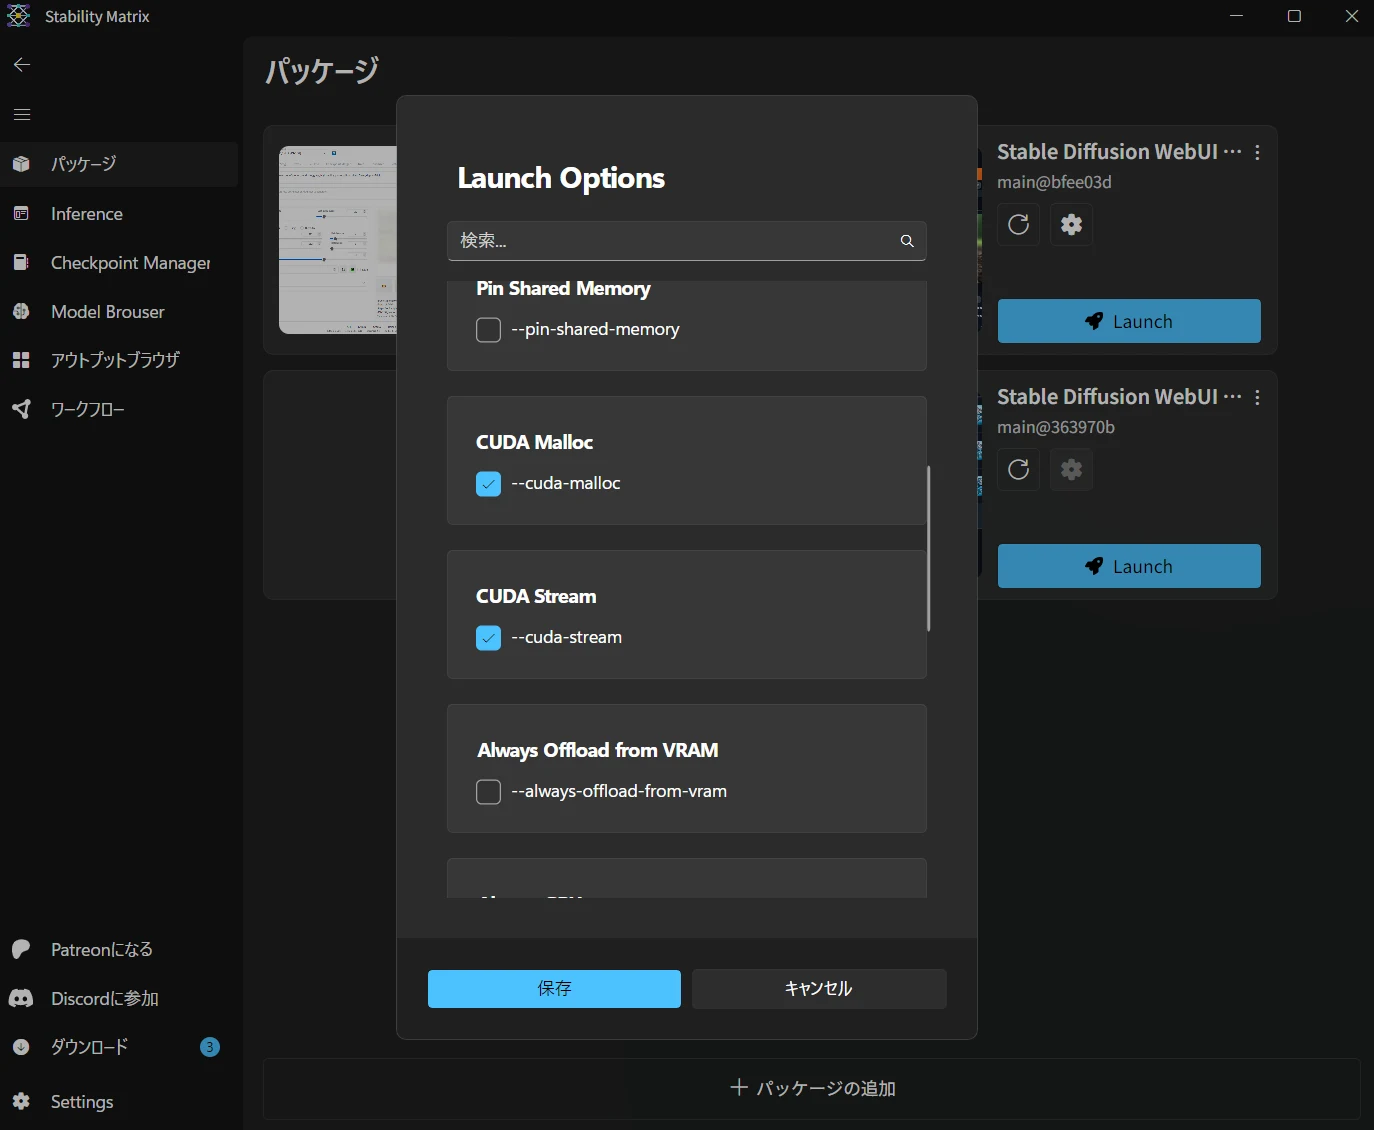Click the 'CUDA Stream' option heading
Viewport: 1374px width, 1130px height.
(x=536, y=596)
